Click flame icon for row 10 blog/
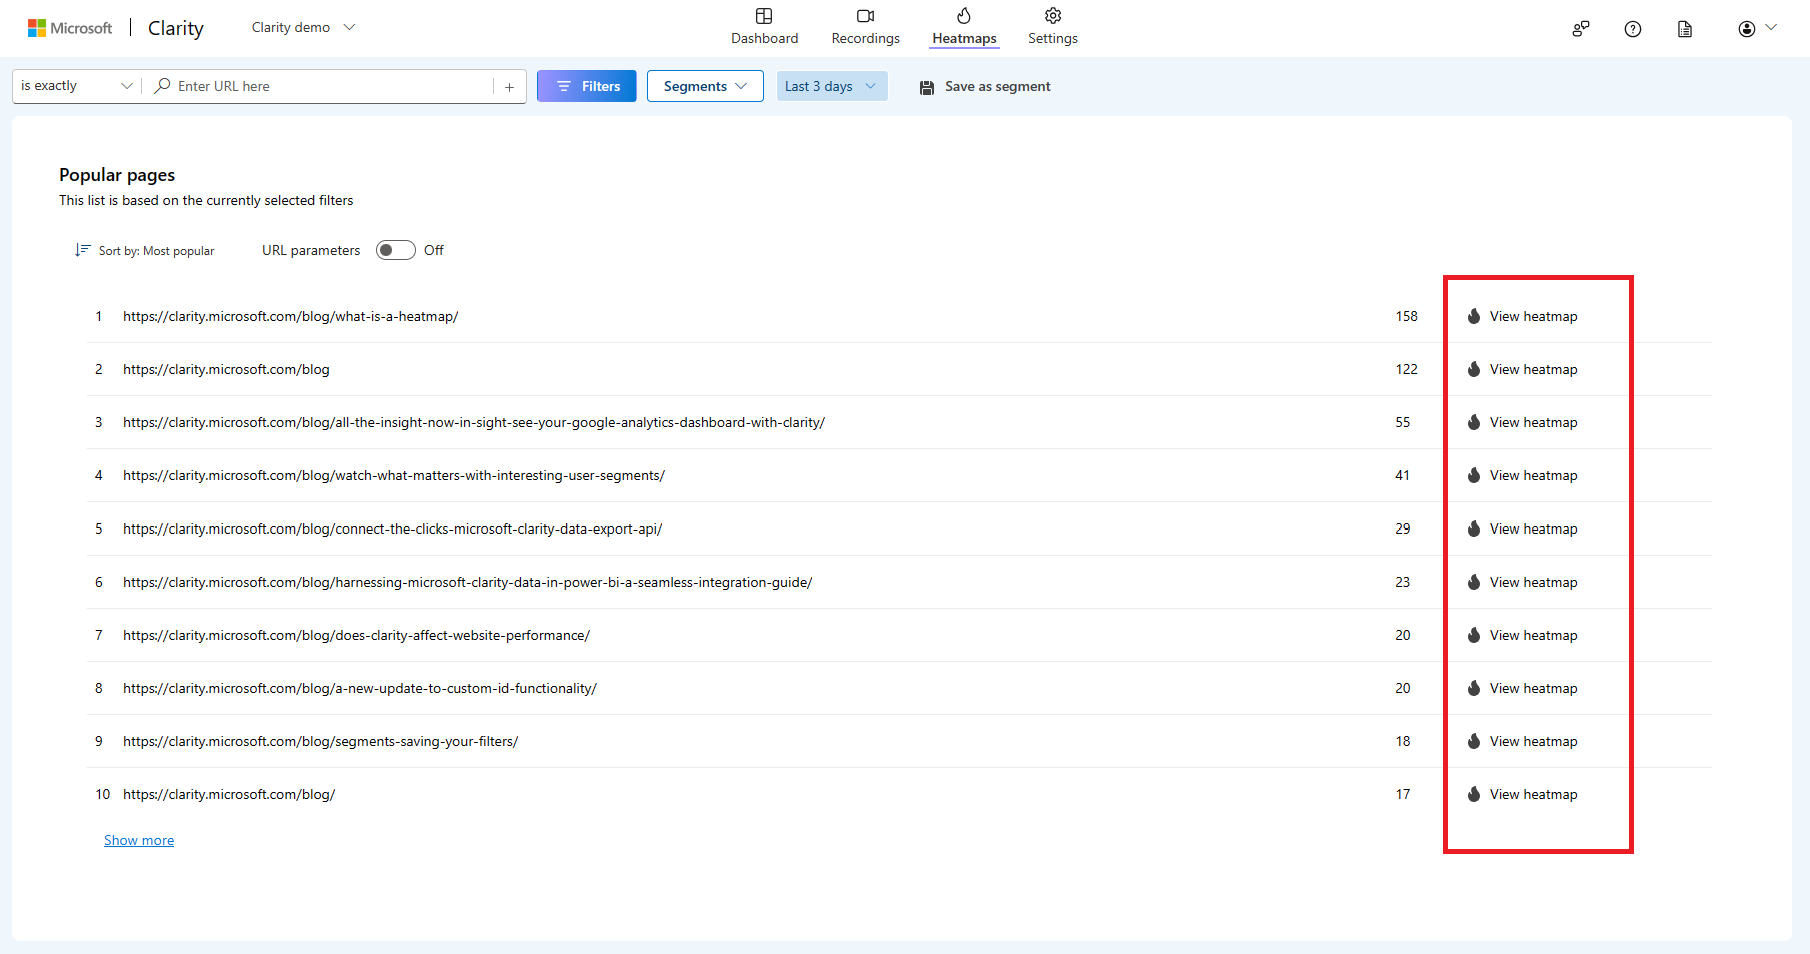The height and width of the screenshot is (954, 1810). [x=1473, y=794]
